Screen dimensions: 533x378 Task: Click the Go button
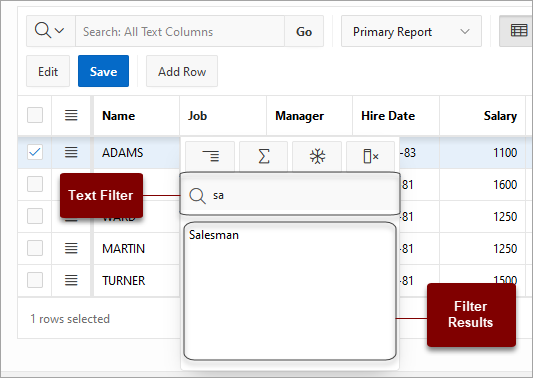tap(304, 31)
